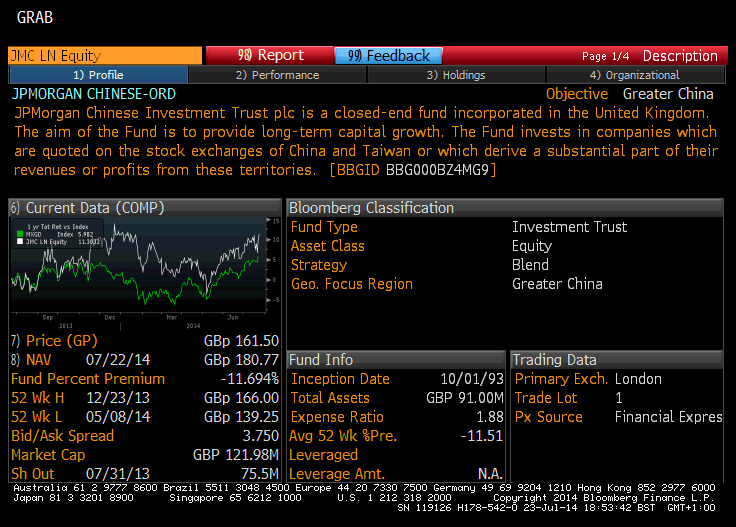Click the Px Source label
The height and width of the screenshot is (527, 736).
549,417
